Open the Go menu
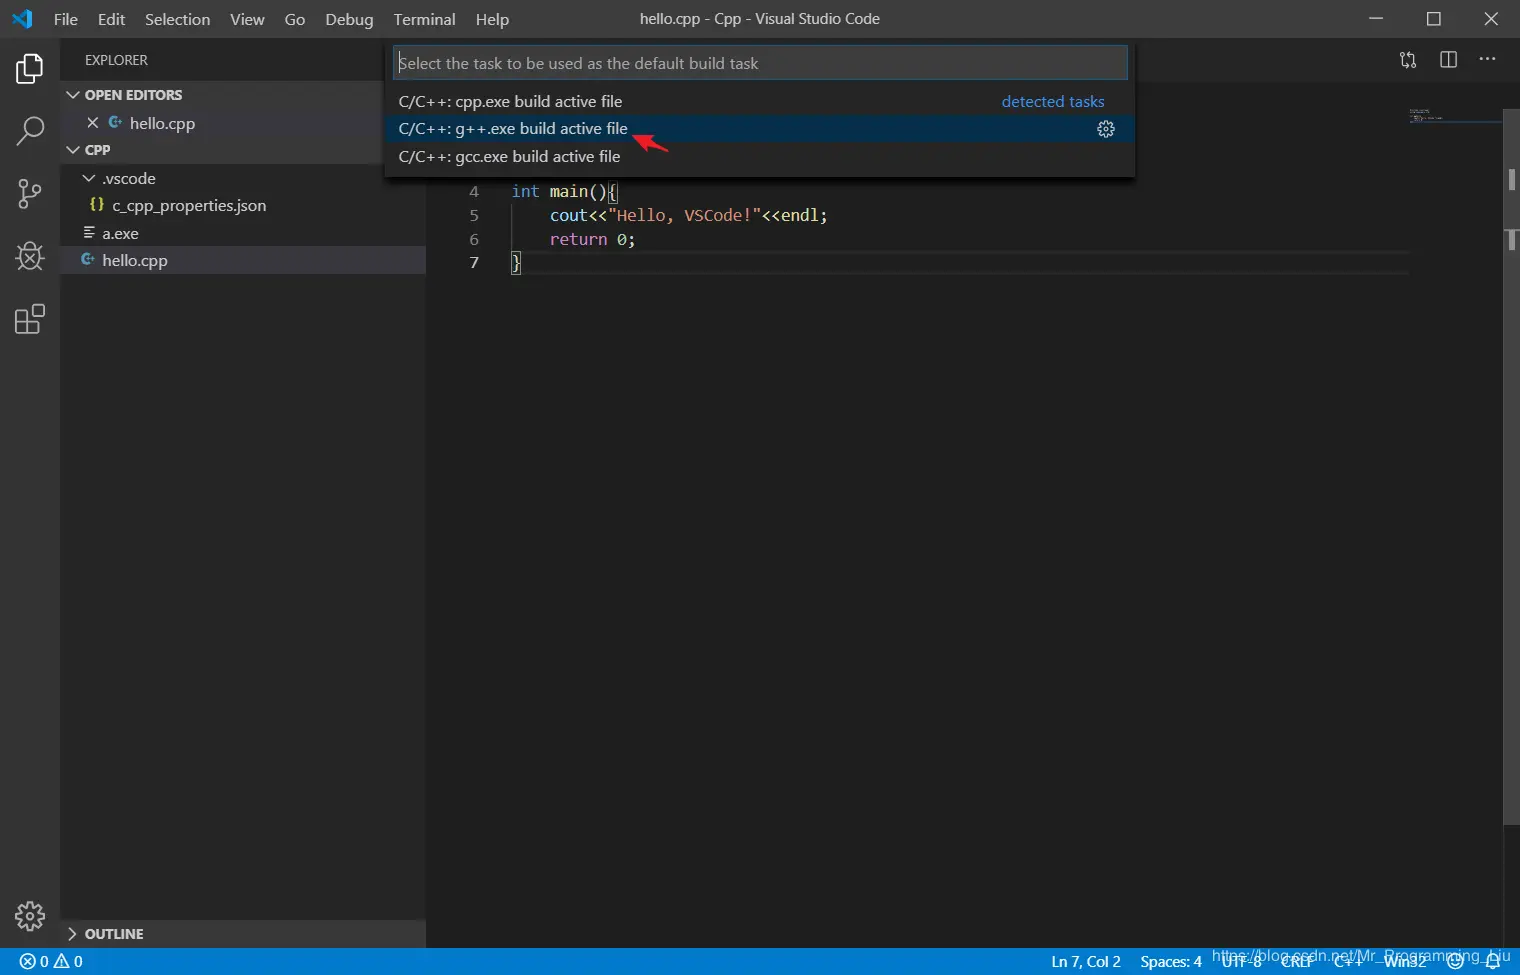1520x975 pixels. pyautogui.click(x=295, y=19)
